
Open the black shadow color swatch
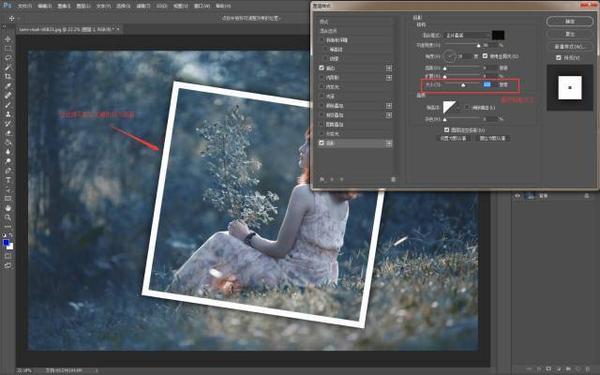click(498, 35)
